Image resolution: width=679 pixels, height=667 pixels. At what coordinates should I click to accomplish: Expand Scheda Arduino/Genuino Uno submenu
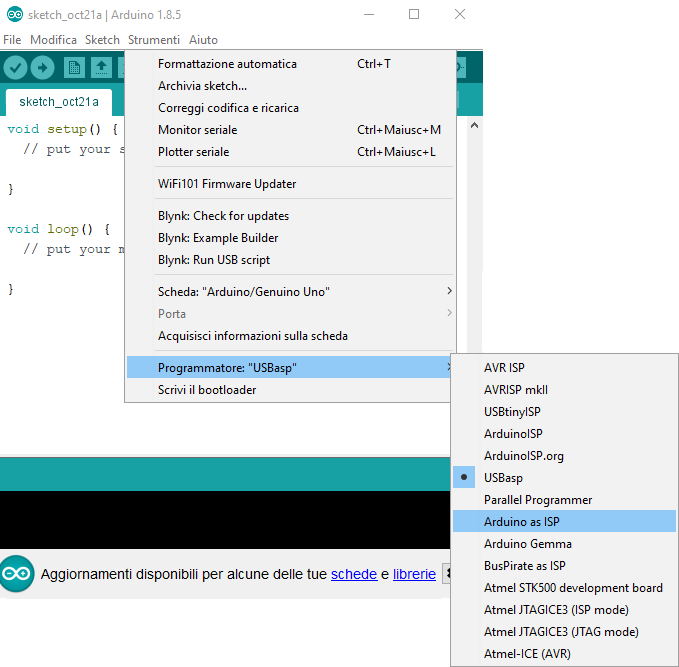pos(290,291)
